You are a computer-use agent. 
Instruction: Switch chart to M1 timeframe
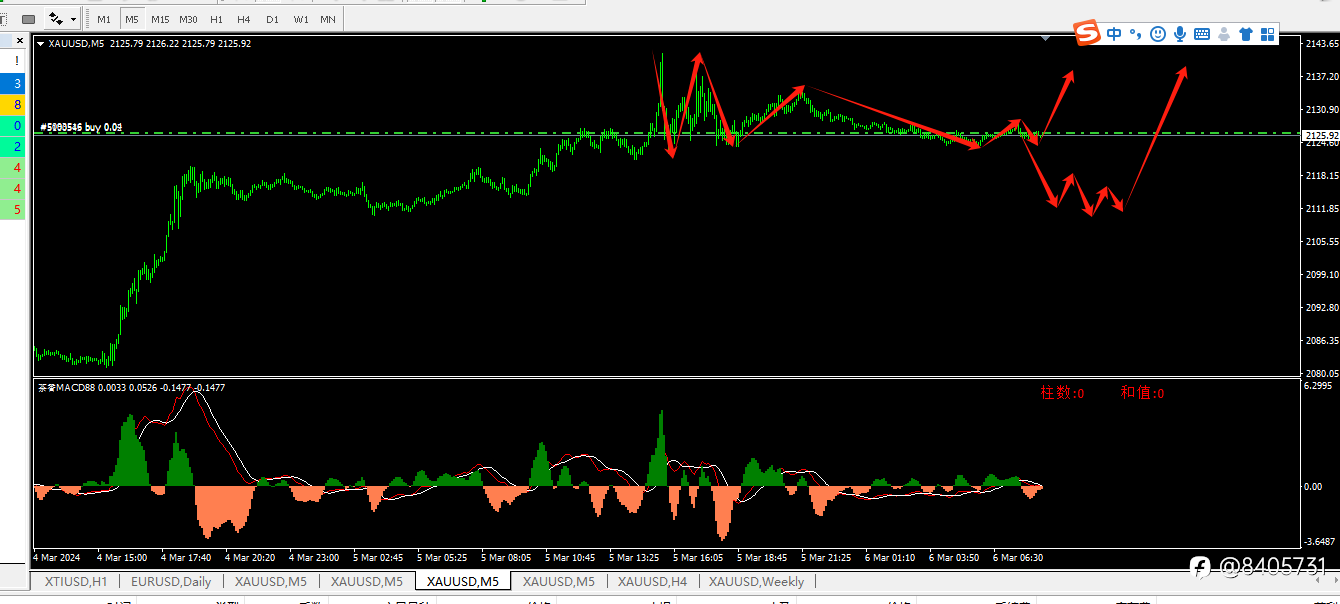pos(104,19)
